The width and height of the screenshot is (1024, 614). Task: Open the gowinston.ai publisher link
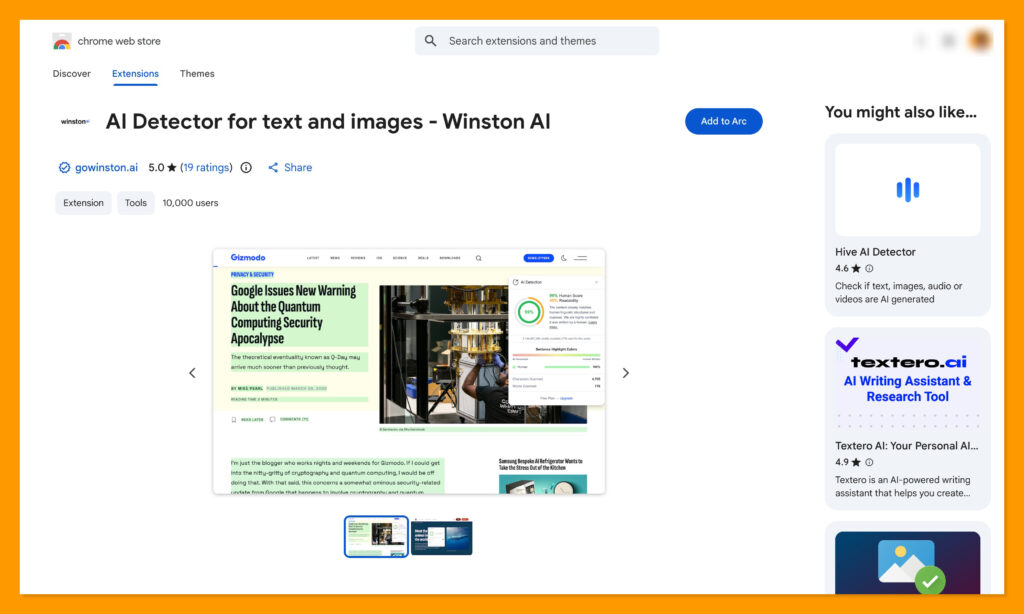pos(106,167)
